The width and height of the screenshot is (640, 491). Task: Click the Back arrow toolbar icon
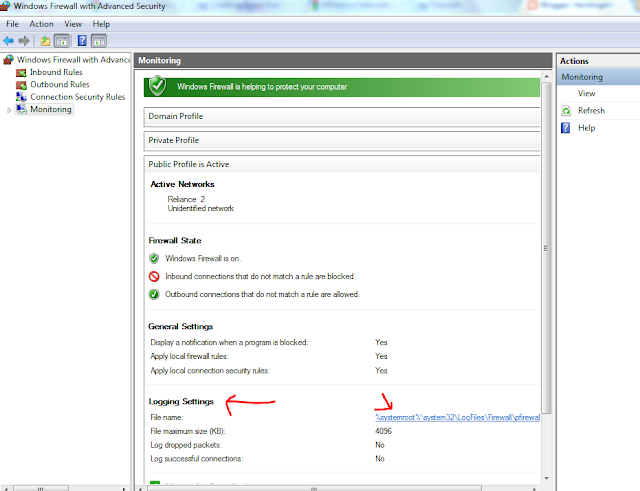(x=8, y=41)
